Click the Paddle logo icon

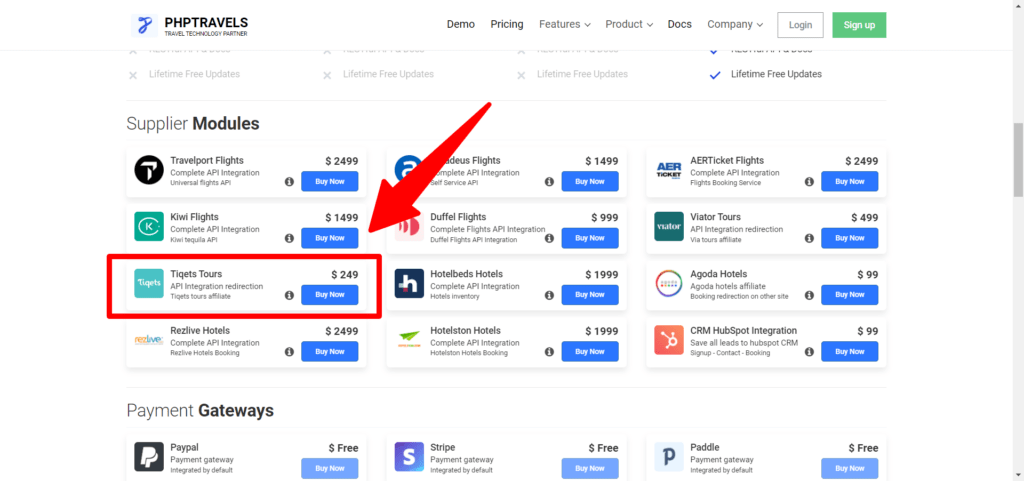point(669,457)
